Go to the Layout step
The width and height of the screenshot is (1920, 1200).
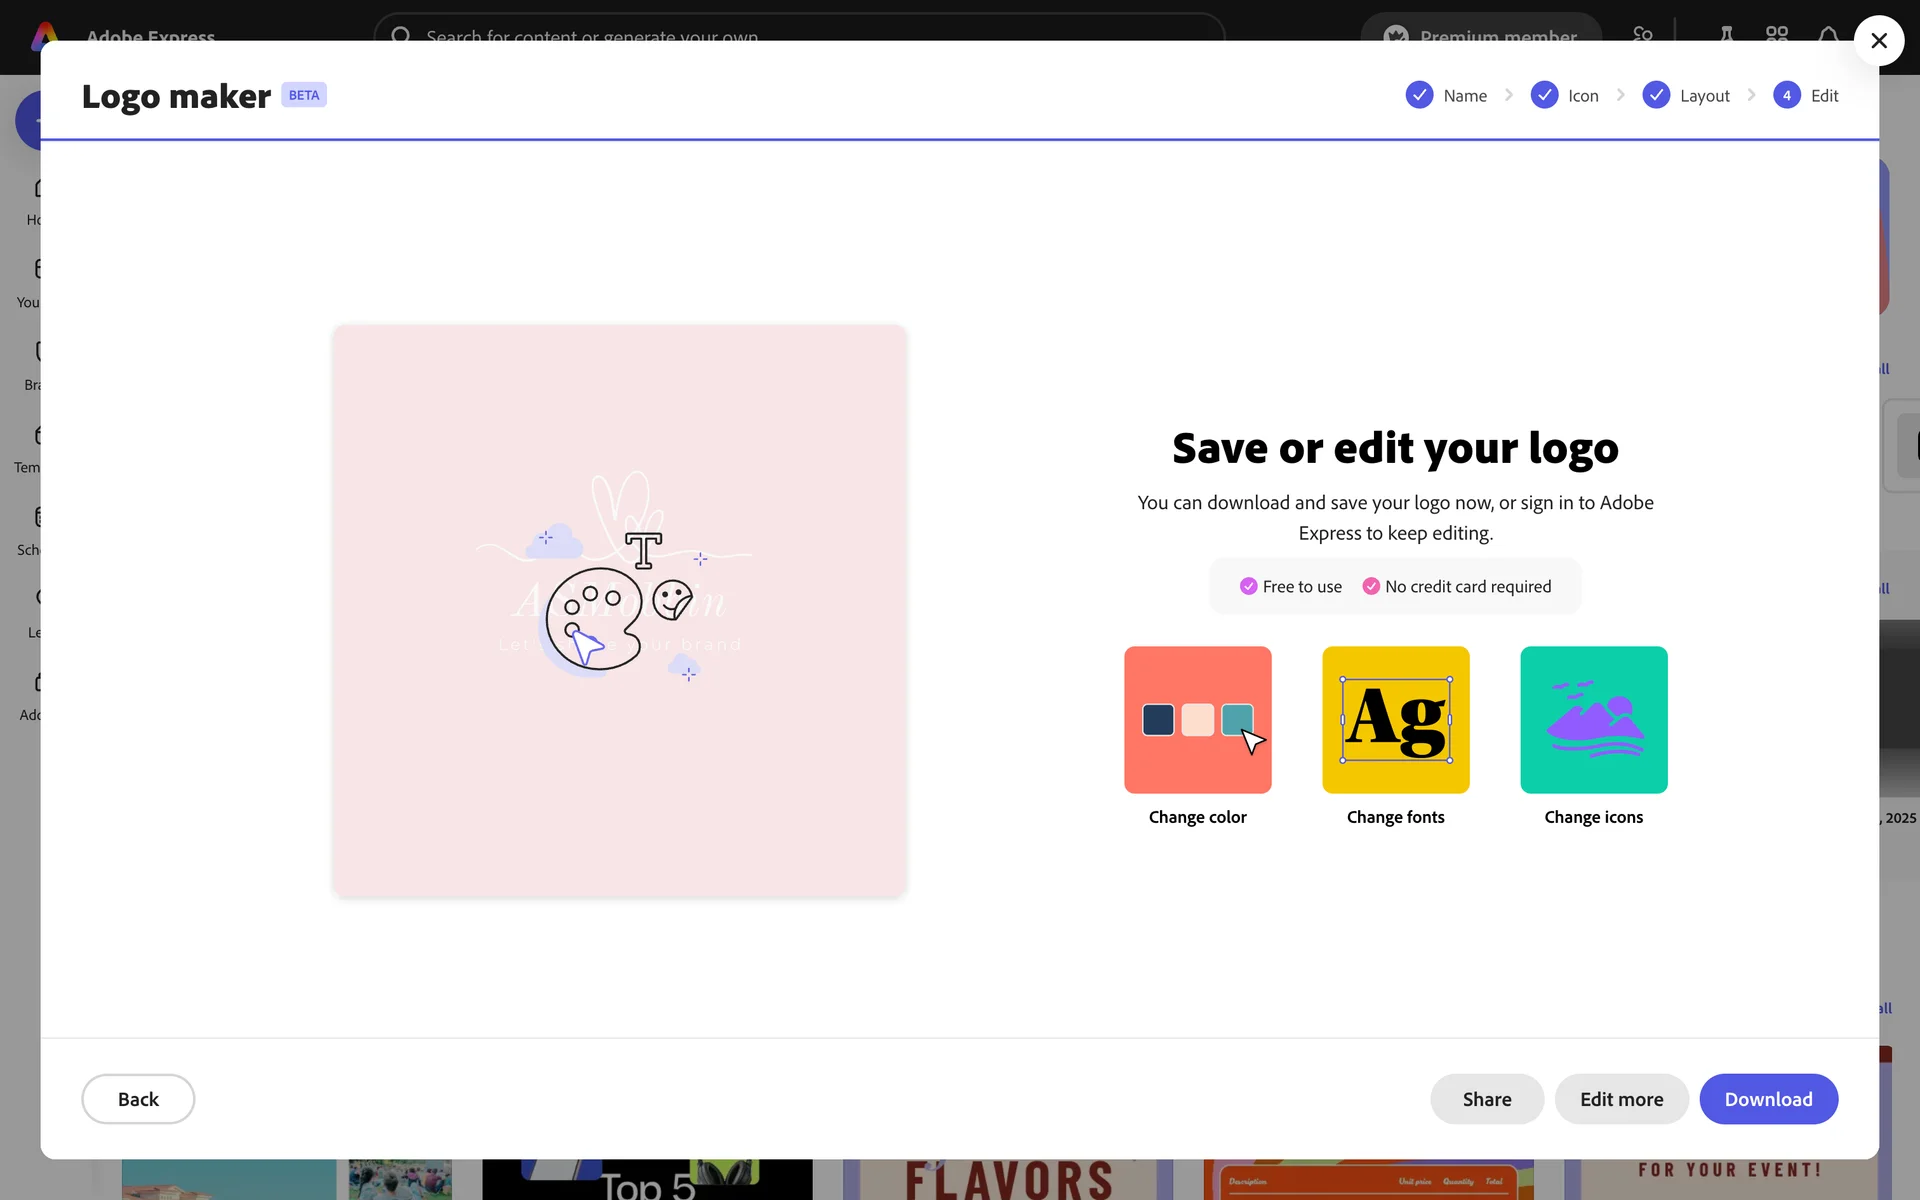click(x=1704, y=96)
